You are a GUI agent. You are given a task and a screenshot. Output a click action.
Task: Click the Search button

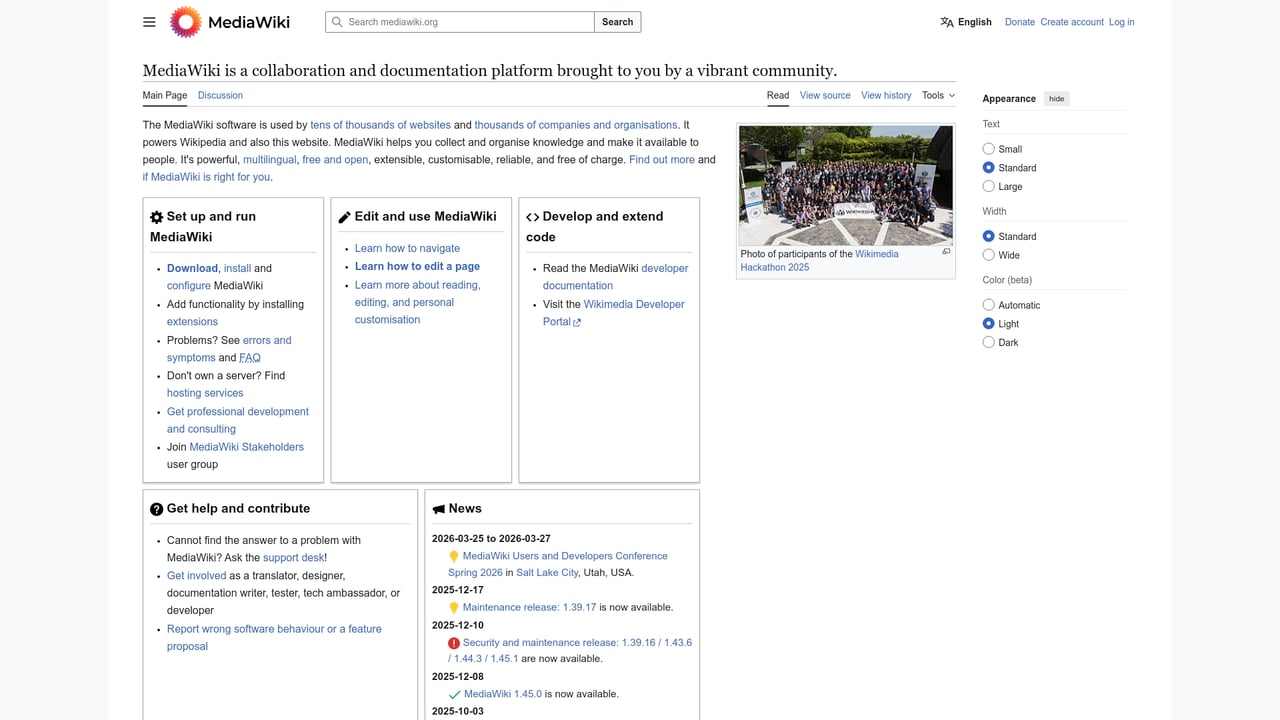617,21
